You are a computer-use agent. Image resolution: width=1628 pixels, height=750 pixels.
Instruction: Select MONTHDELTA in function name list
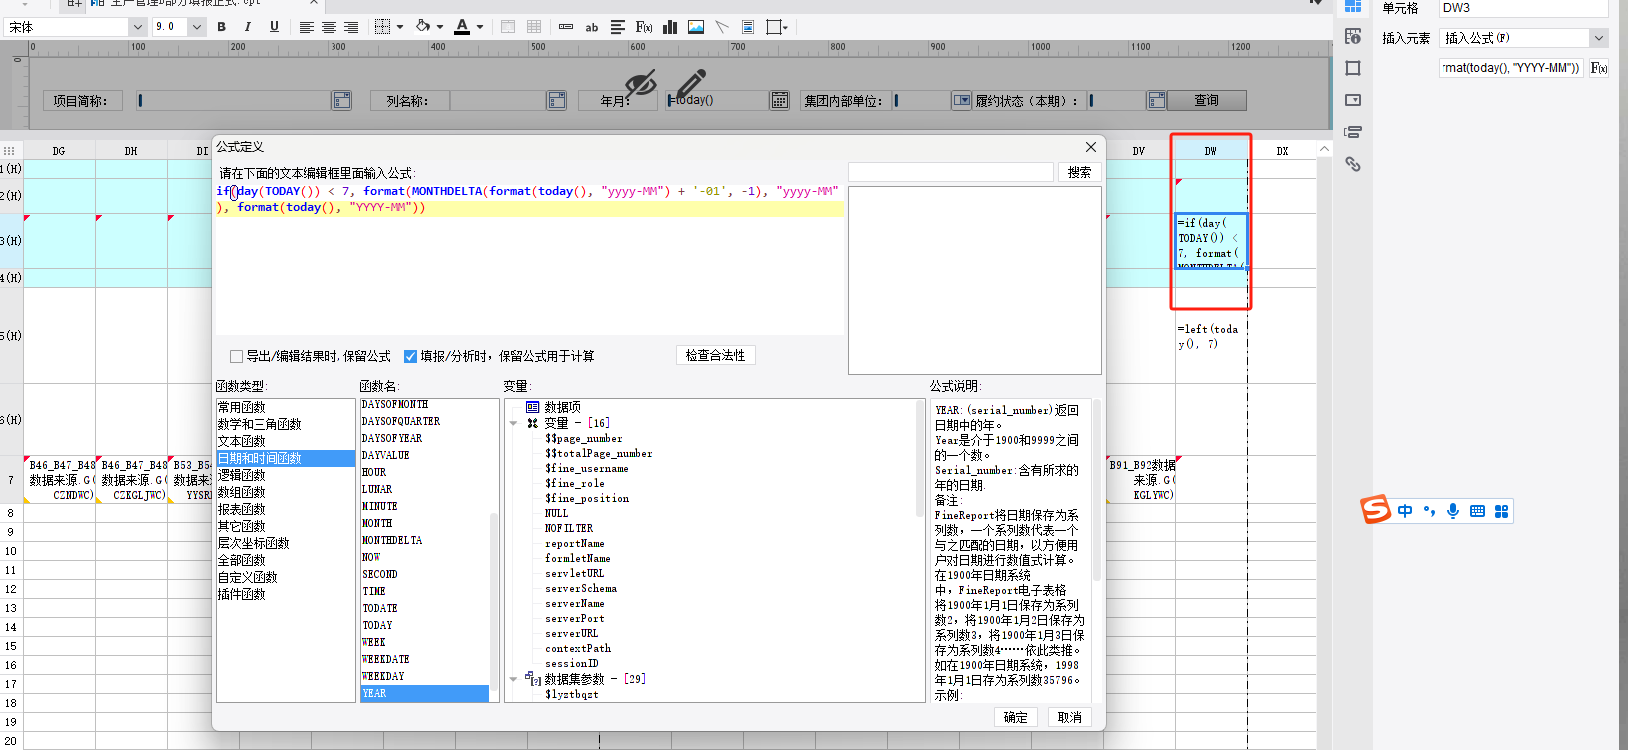(x=425, y=540)
